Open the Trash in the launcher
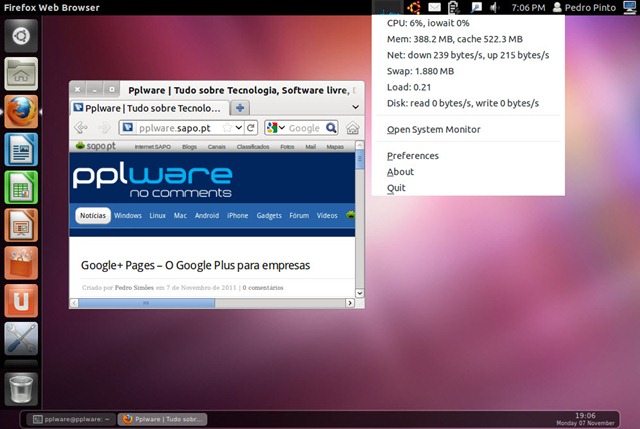The height and width of the screenshot is (429, 640). pos(21,389)
